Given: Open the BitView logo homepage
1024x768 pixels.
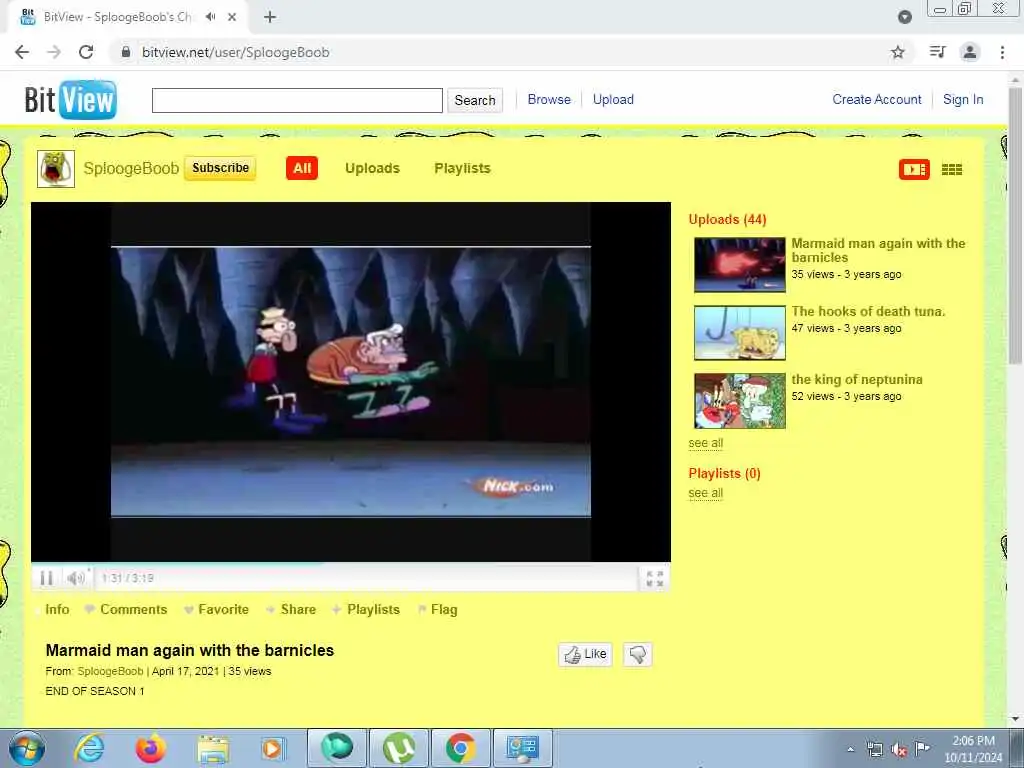Looking at the screenshot, I should 71,99.
